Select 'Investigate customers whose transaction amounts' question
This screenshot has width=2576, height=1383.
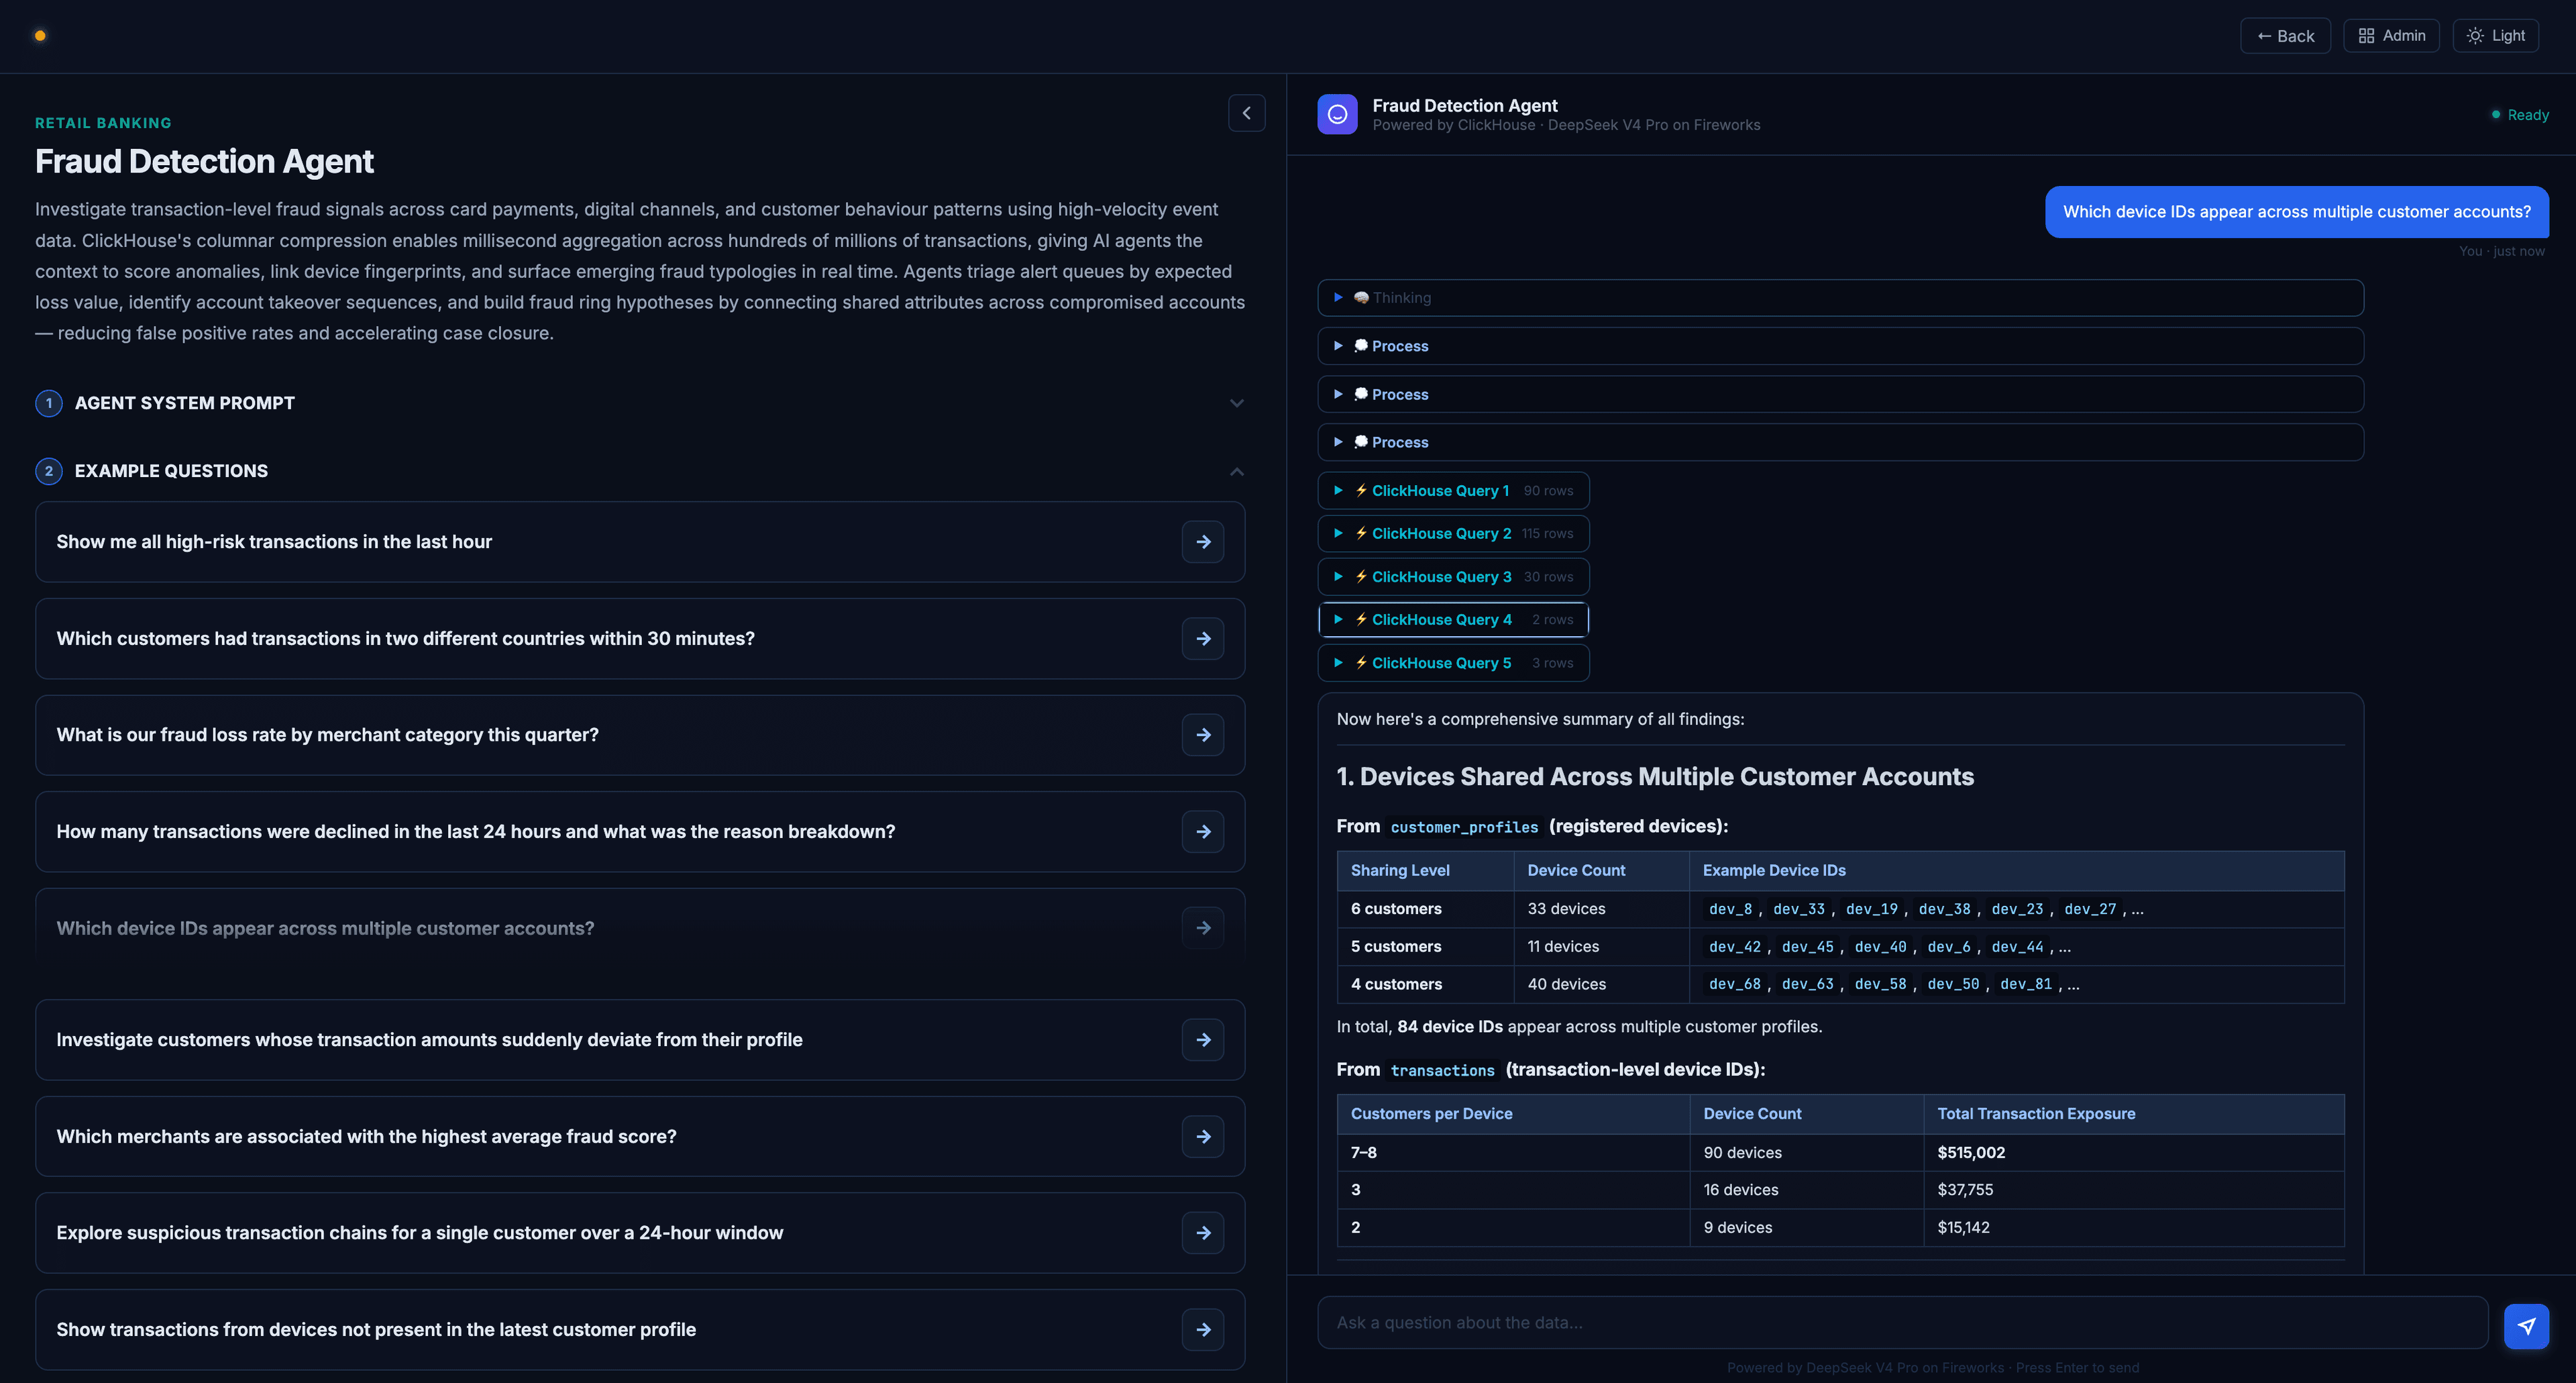(x=640, y=1040)
